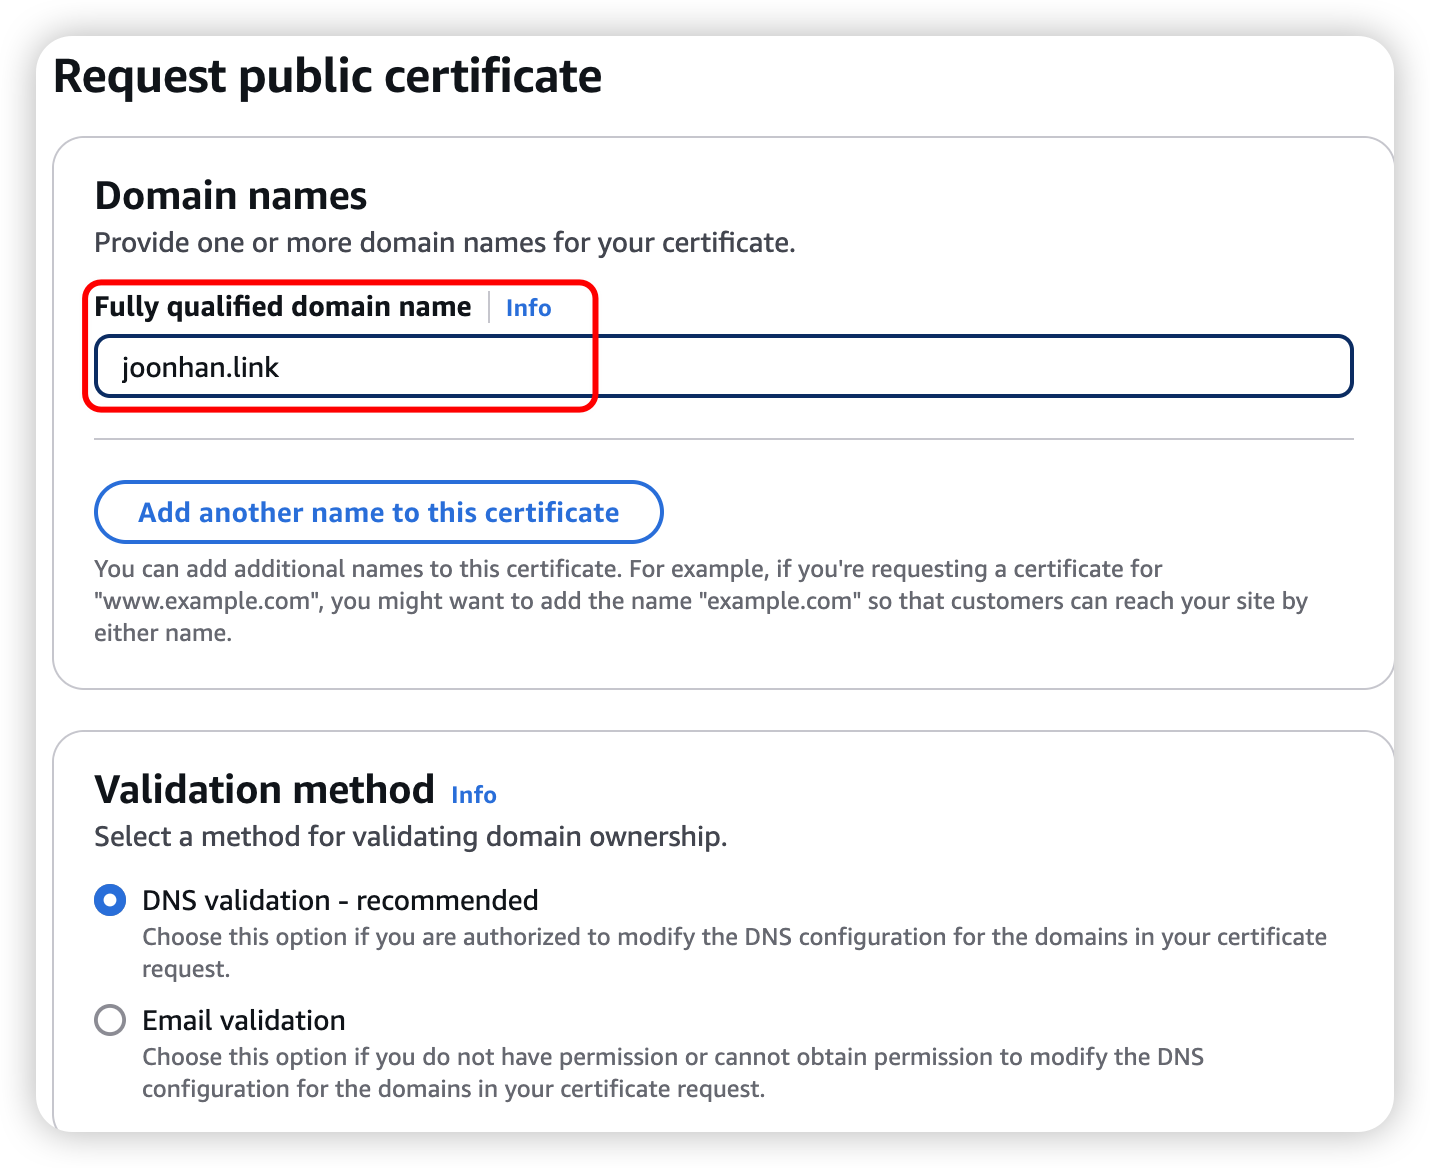Click the help text mentioning www.example.com
1430x1168 pixels.
700,600
